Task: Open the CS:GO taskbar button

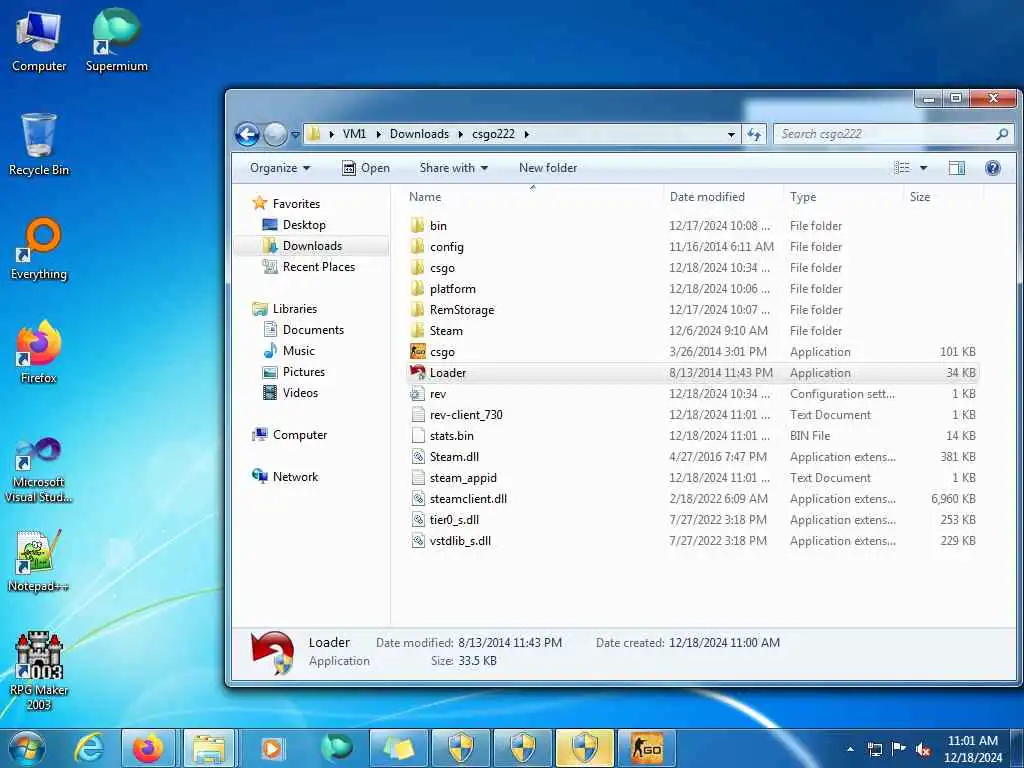Action: (647, 748)
